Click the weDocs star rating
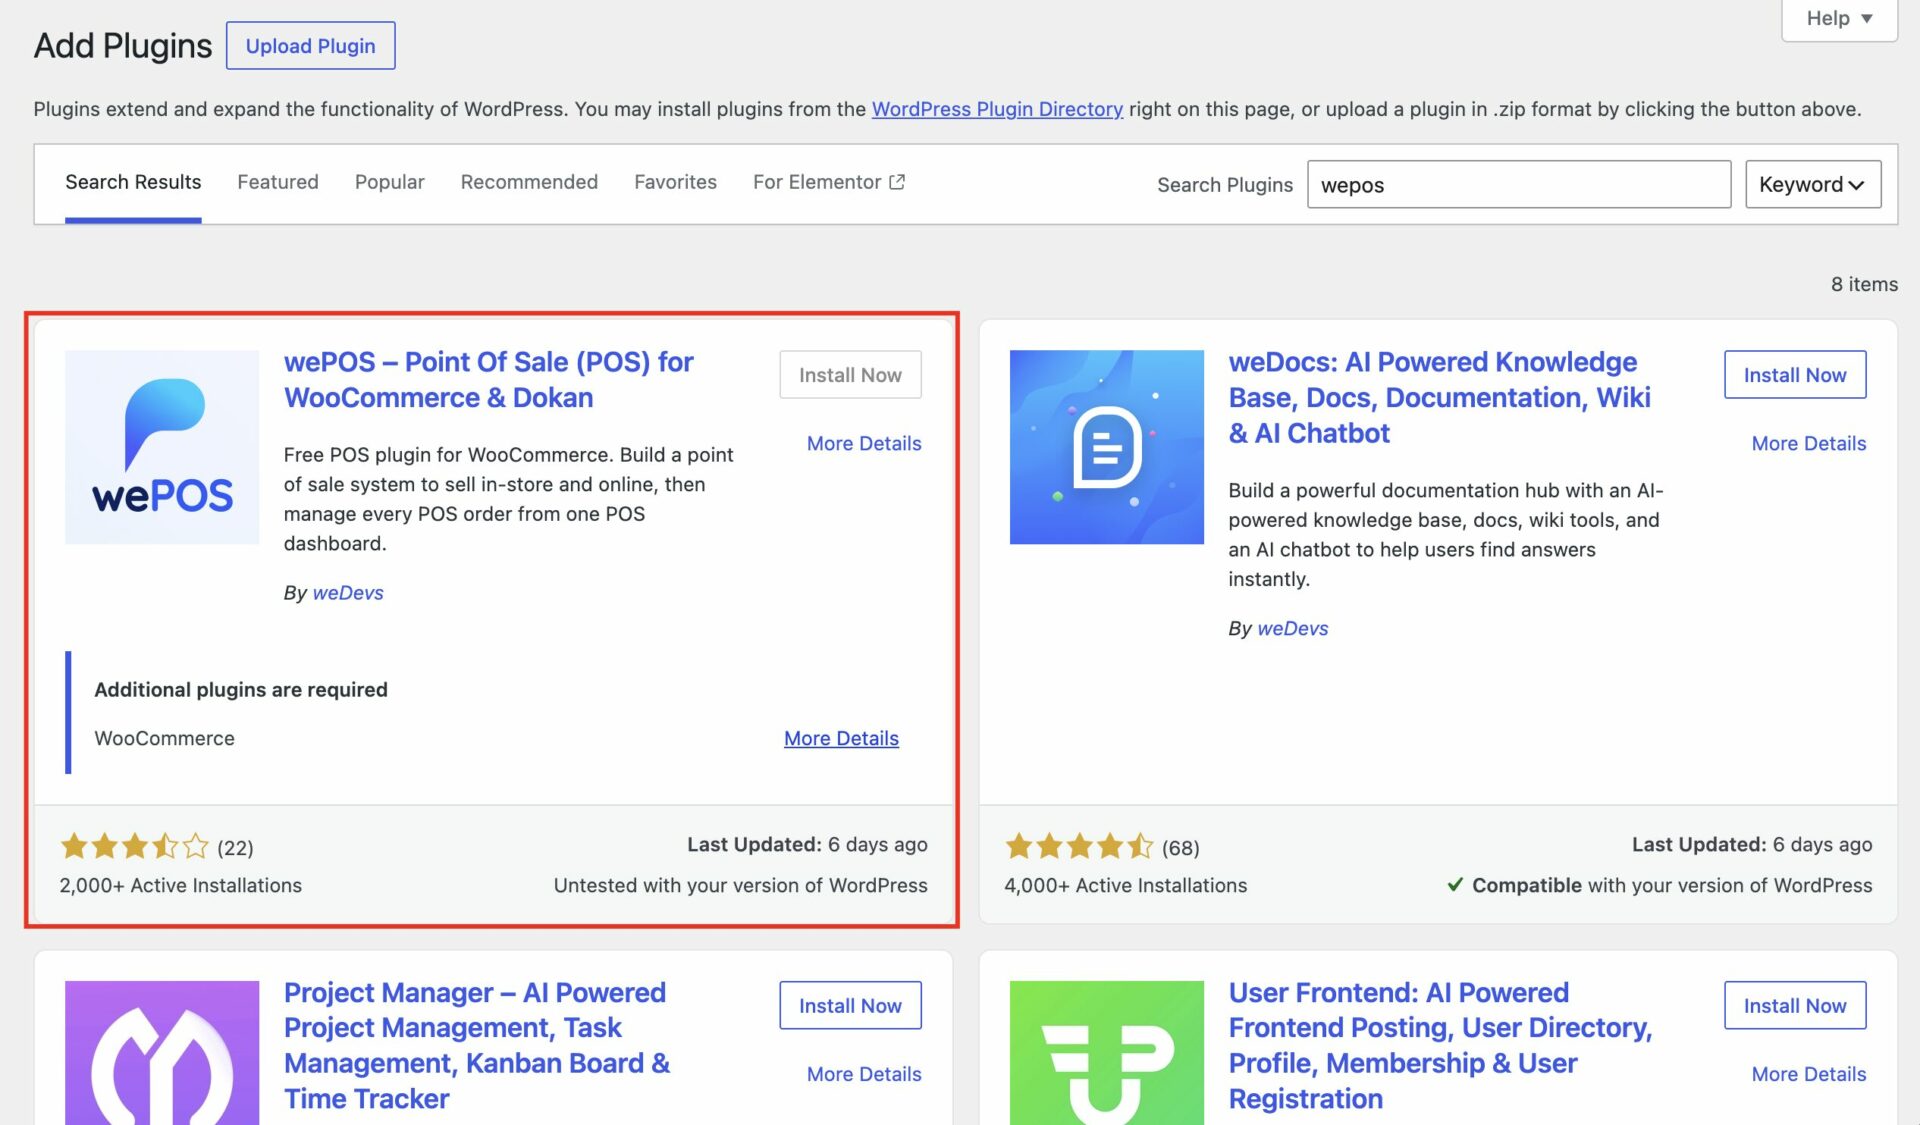Viewport: 1920px width, 1125px height. 1079,847
